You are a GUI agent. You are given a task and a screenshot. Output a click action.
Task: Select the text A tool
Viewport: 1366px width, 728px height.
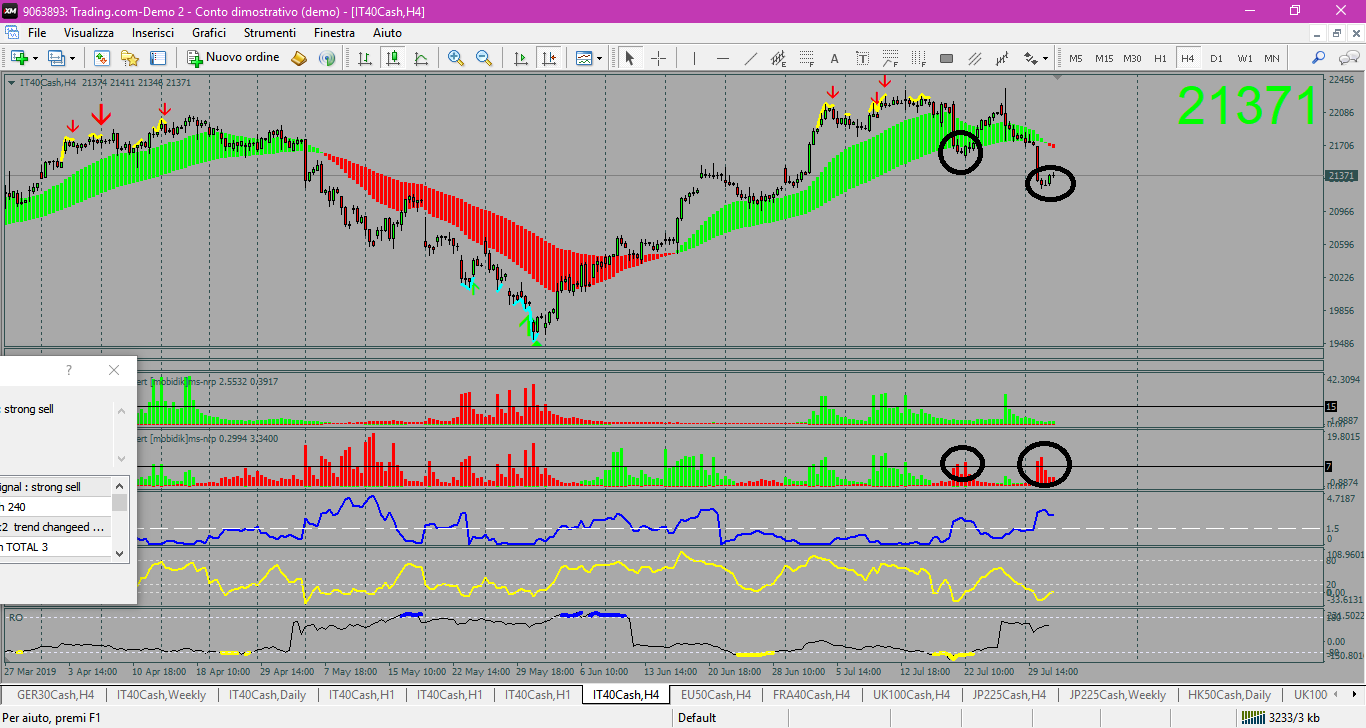click(834, 58)
